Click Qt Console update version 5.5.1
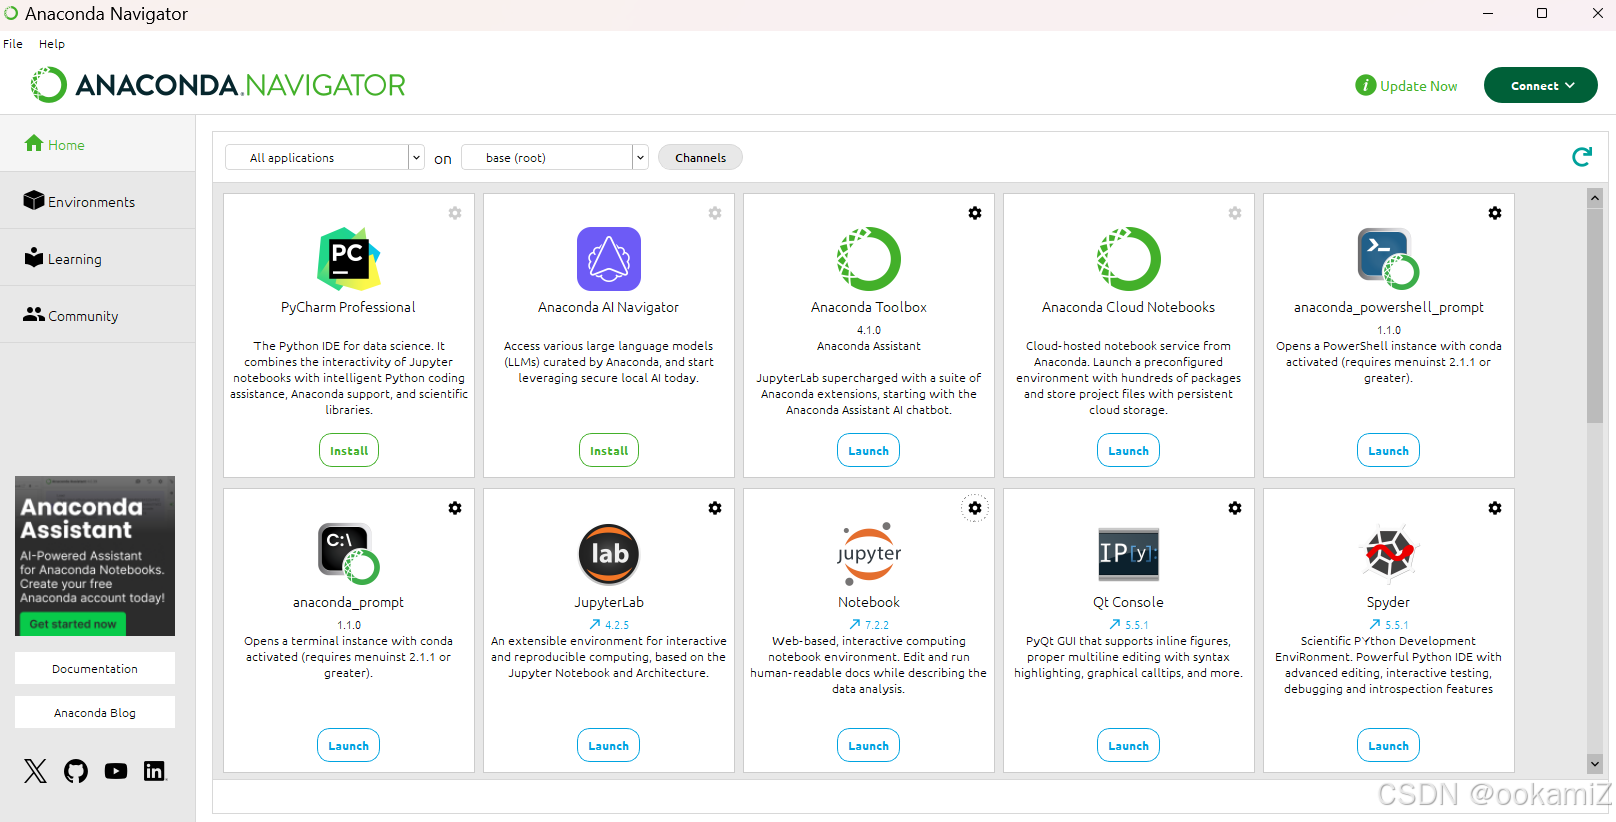Image resolution: width=1616 pixels, height=822 pixels. point(1129,625)
